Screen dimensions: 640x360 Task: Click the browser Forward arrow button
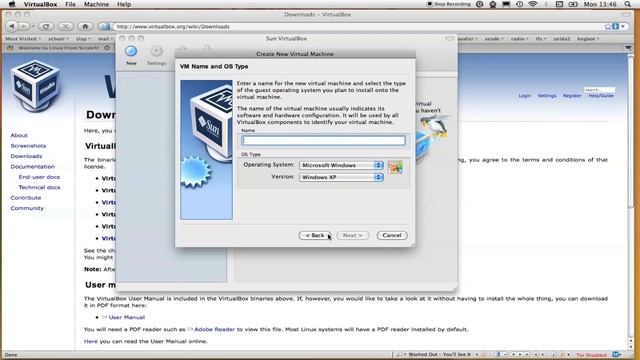pos(24,26)
